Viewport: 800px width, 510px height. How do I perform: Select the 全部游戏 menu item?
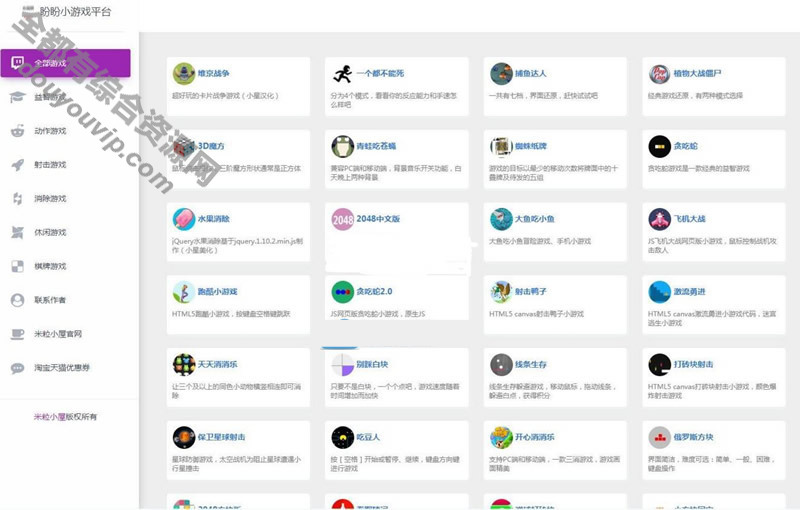pyautogui.click(x=65, y=63)
